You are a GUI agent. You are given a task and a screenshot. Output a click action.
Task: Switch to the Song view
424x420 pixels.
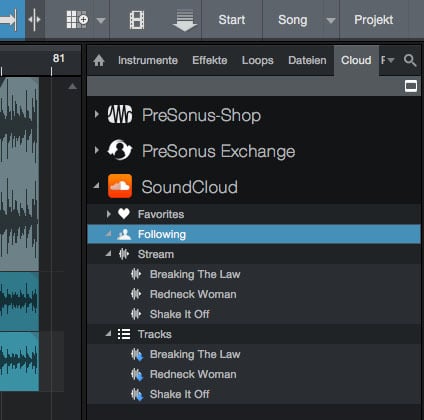pyautogui.click(x=292, y=20)
